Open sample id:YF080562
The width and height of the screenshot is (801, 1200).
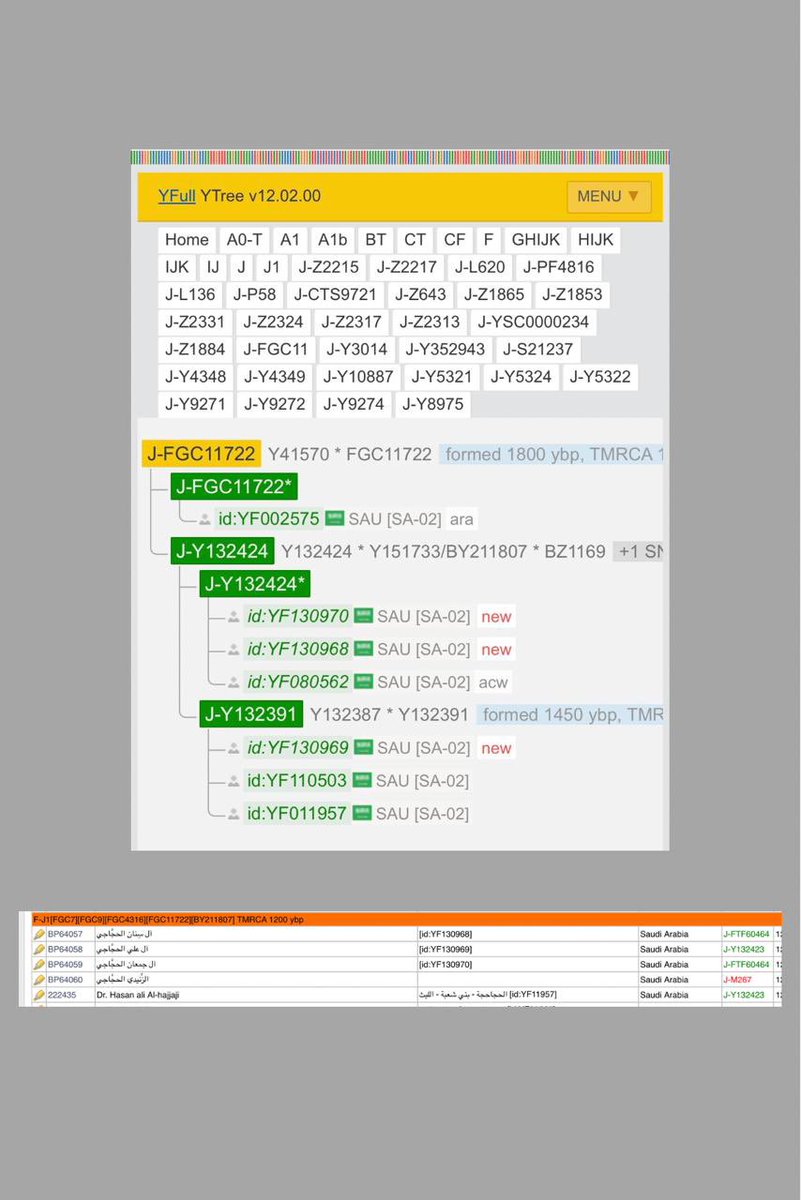(x=297, y=682)
